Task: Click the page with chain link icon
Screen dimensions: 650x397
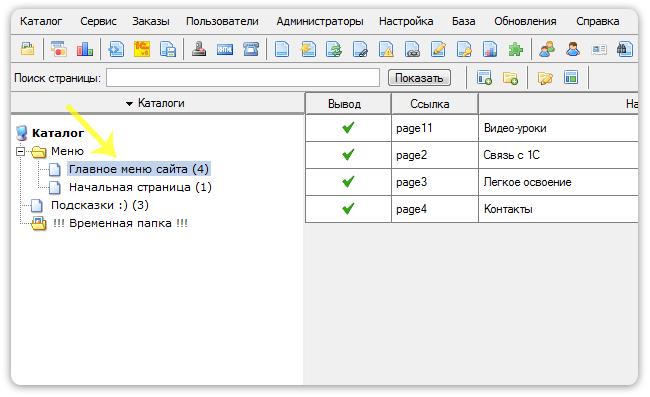Action: pos(412,49)
